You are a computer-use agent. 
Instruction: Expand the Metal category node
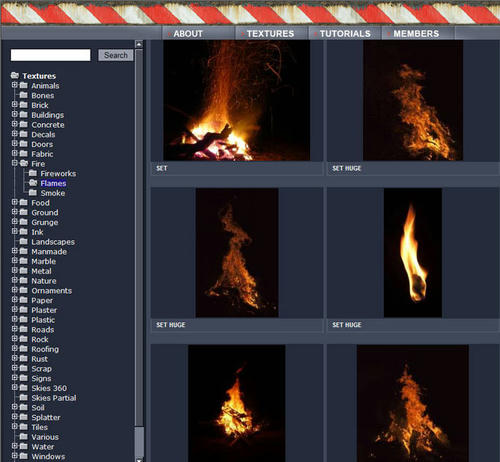point(14,270)
